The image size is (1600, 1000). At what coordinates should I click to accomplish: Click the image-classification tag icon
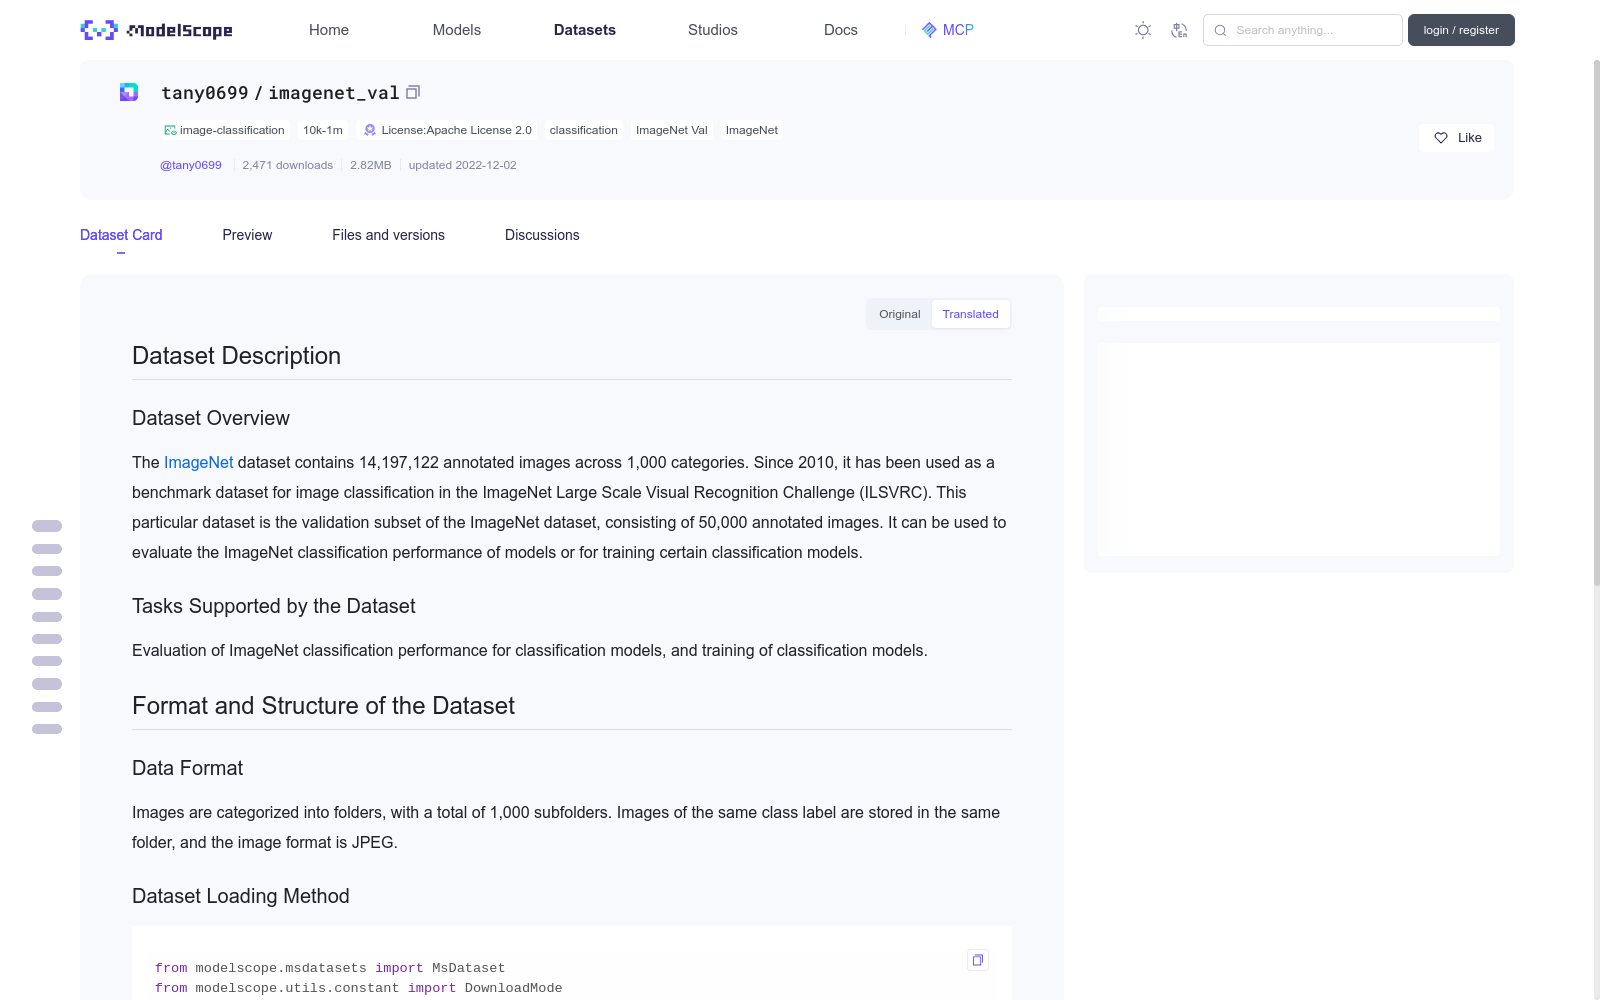tap(170, 130)
